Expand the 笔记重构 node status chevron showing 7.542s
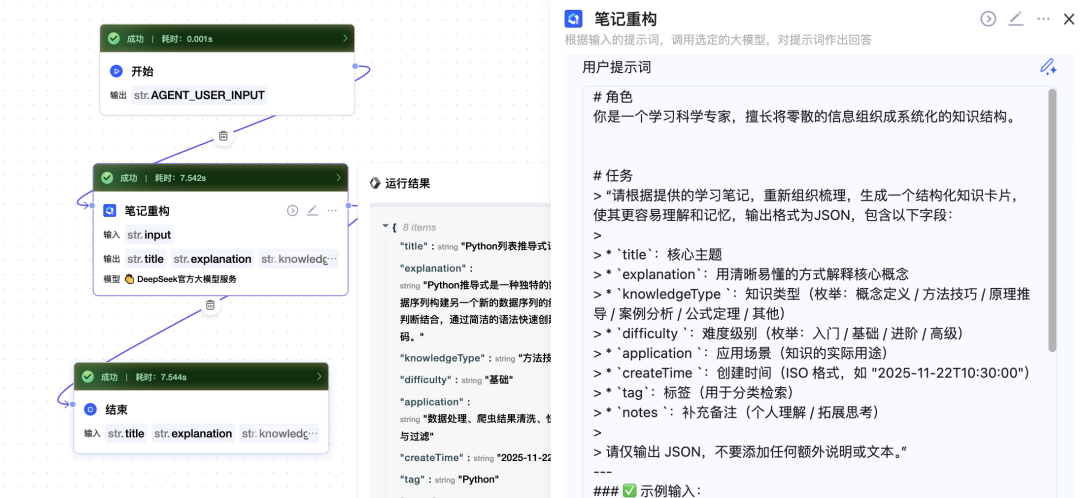The width and height of the screenshot is (1080, 498). click(338, 178)
